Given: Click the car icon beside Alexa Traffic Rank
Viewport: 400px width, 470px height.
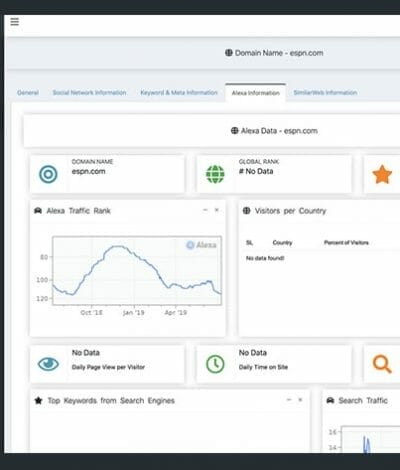Looking at the screenshot, I should 38,211.
